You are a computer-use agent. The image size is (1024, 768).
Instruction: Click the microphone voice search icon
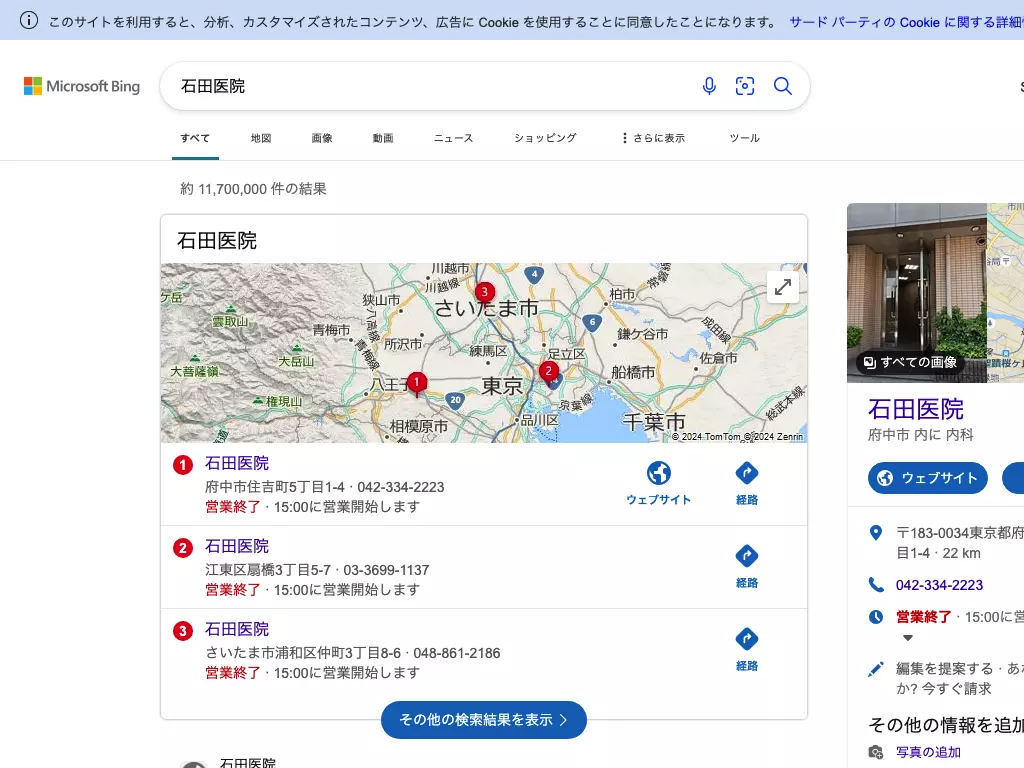pyautogui.click(x=709, y=86)
